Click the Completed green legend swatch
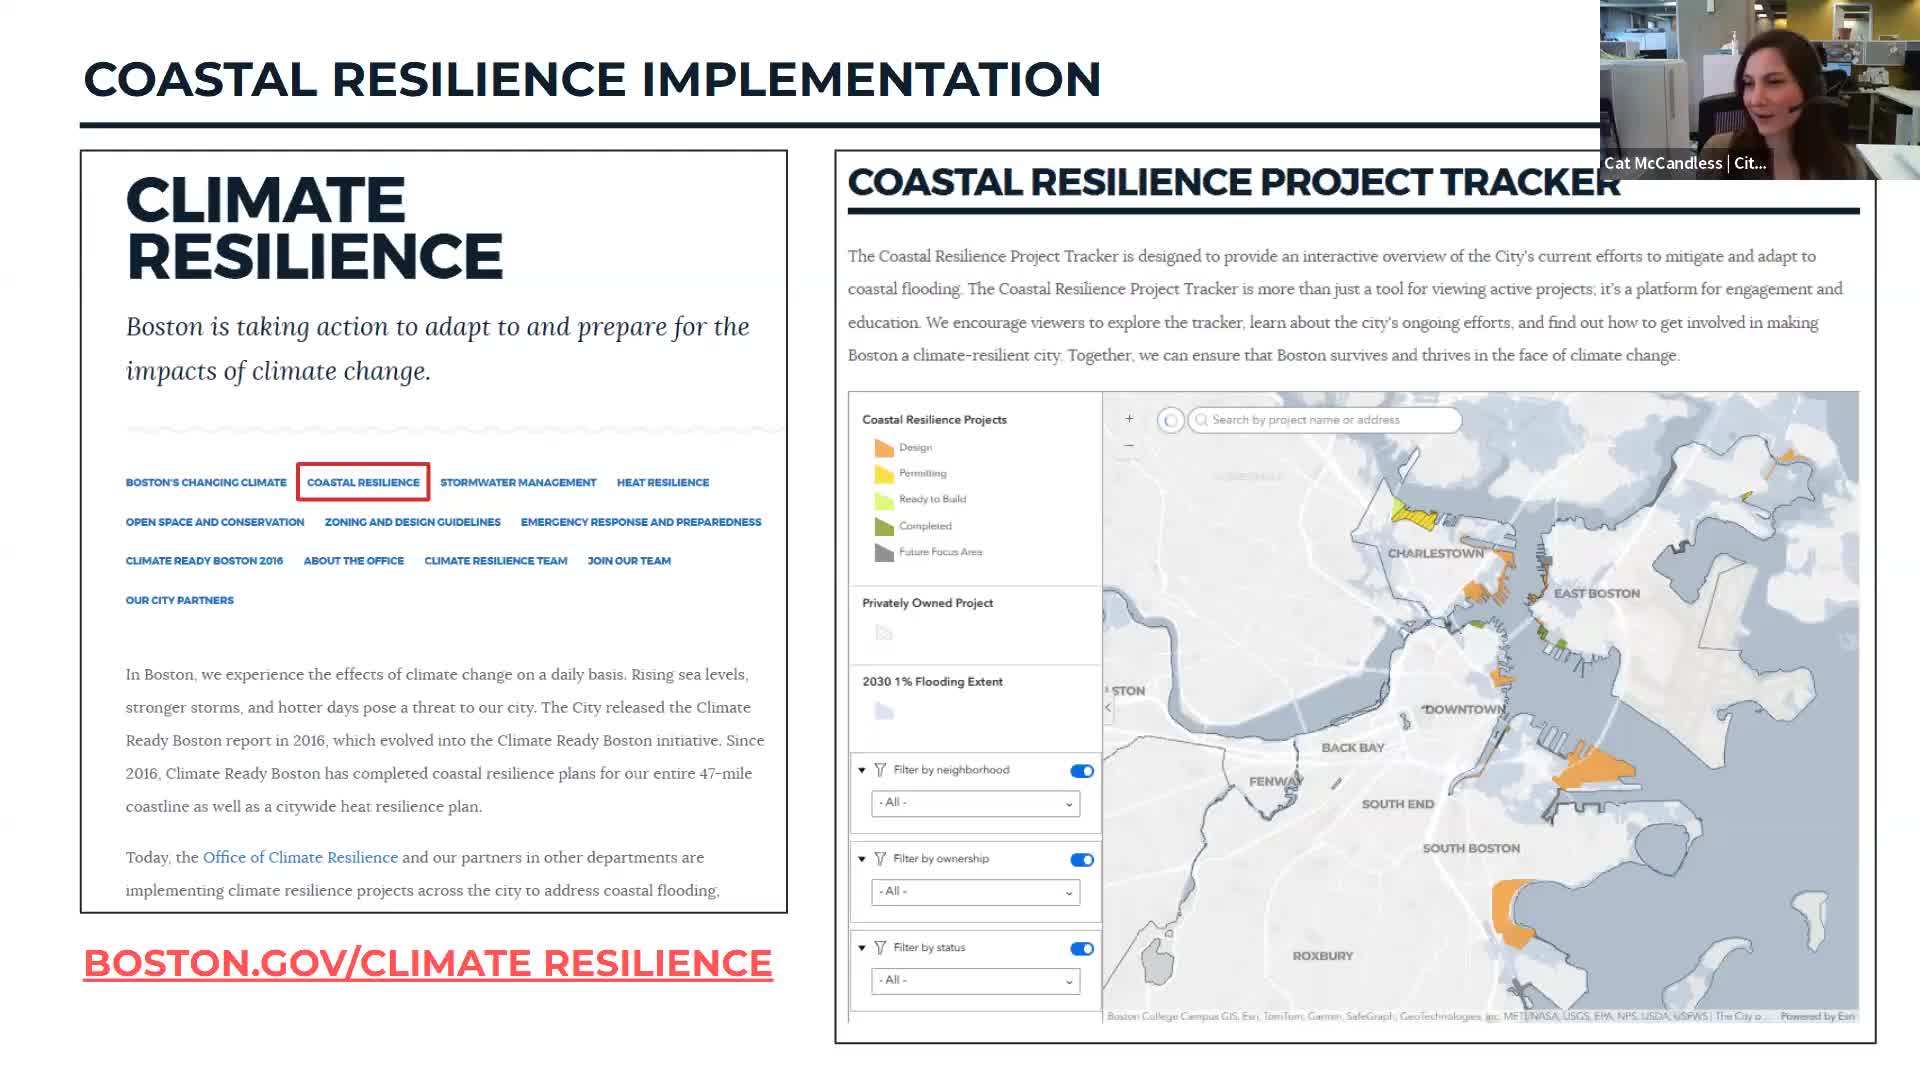The image size is (1920, 1080). coord(884,526)
